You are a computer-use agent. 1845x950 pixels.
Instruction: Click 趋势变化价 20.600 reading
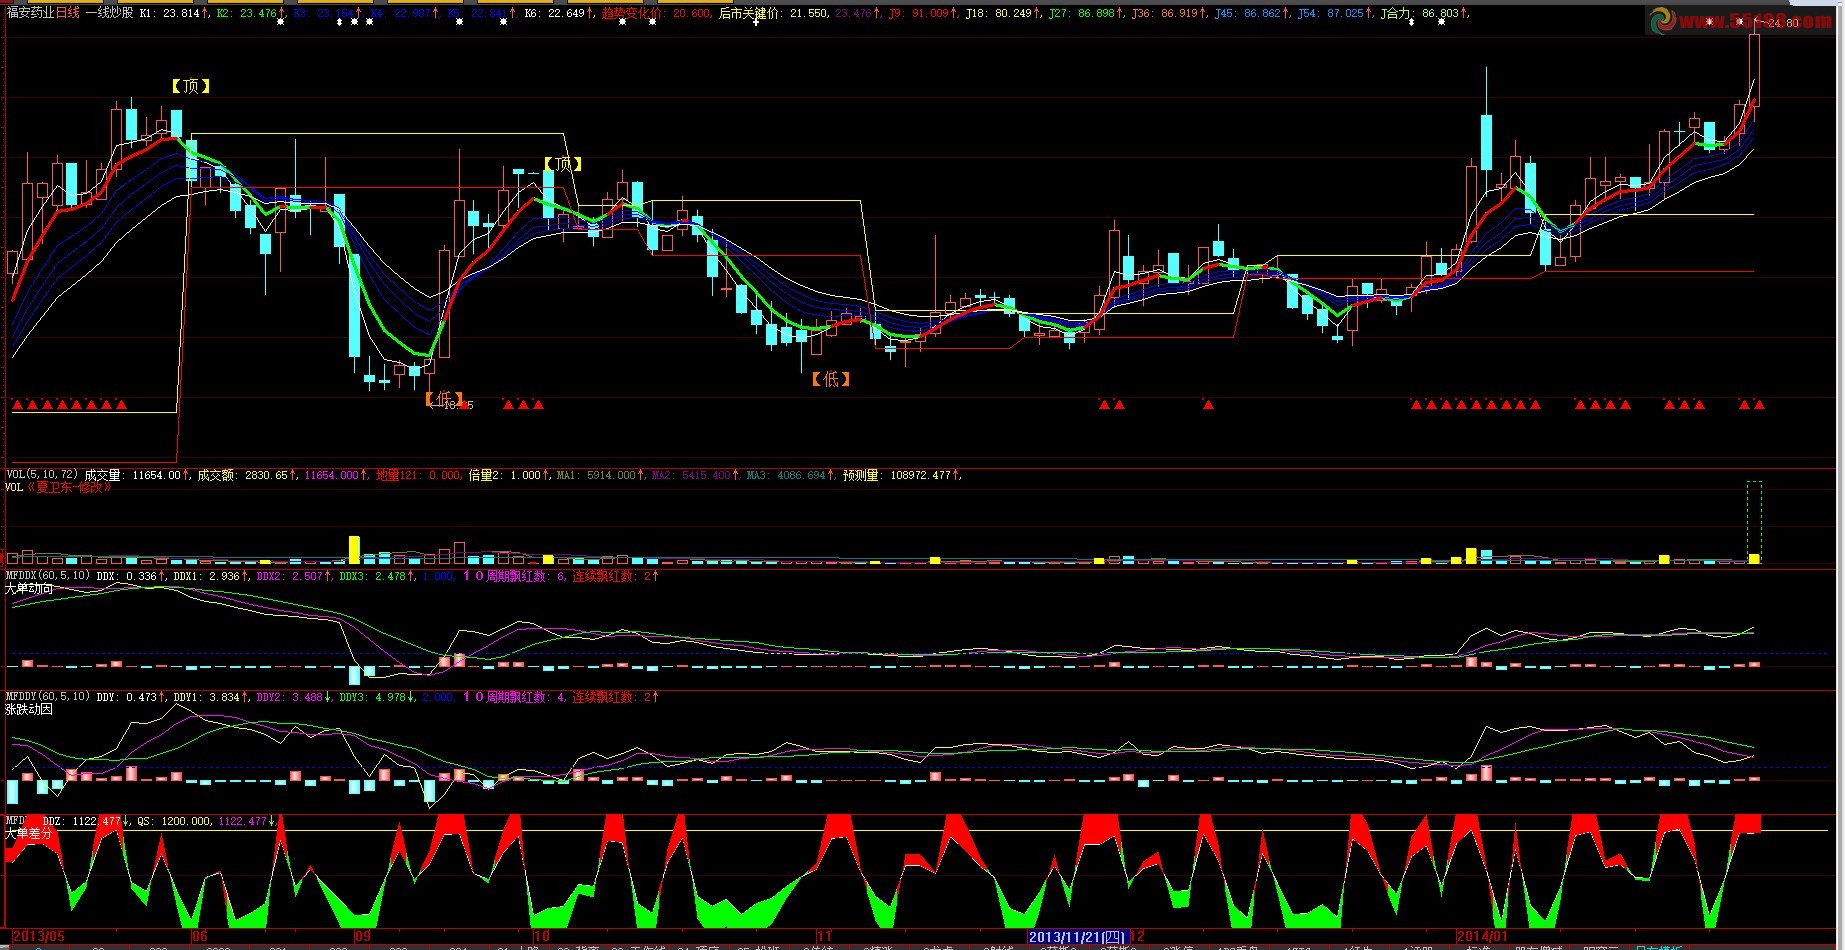click(x=657, y=13)
